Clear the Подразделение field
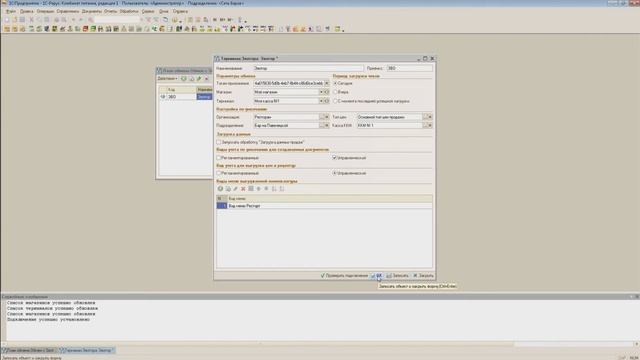 [327, 126]
